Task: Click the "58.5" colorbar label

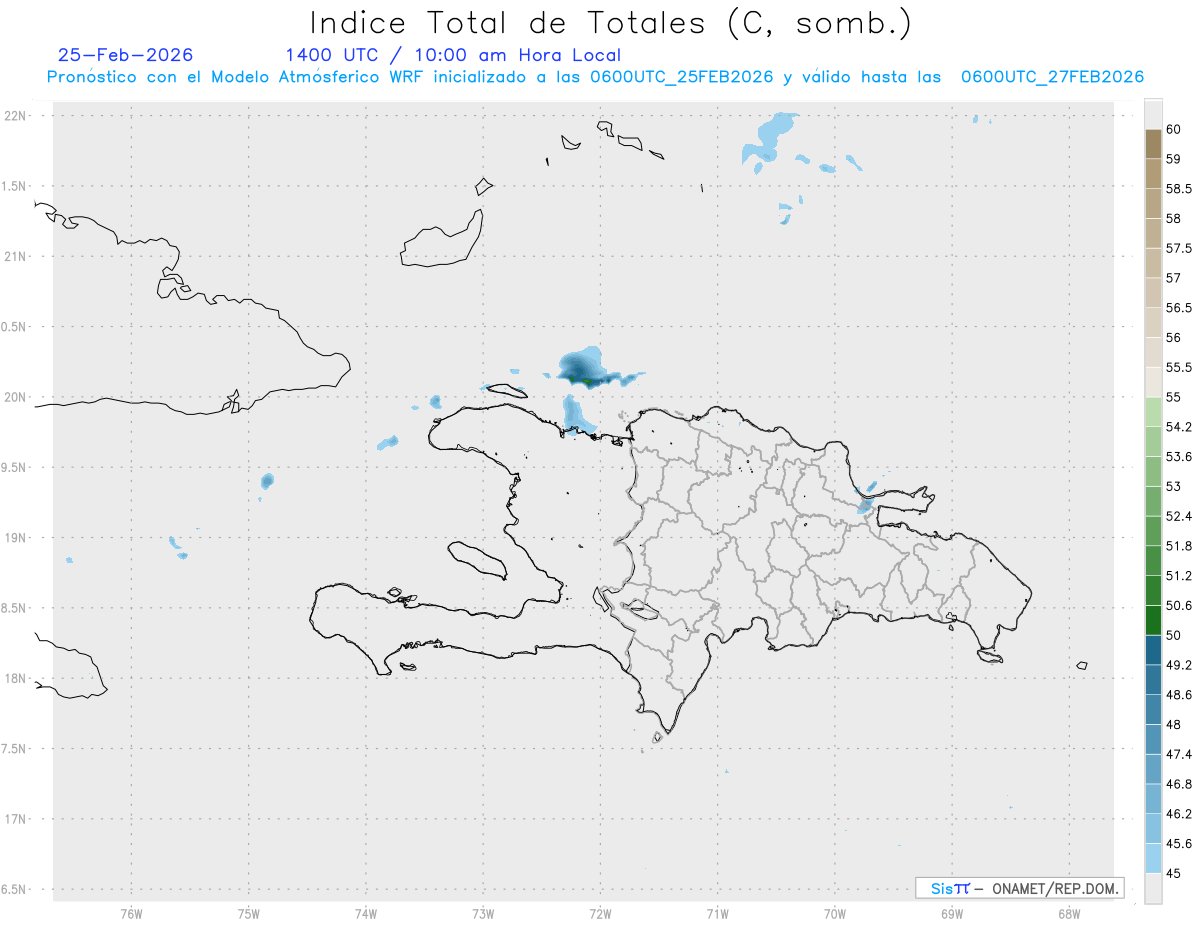Action: tap(1178, 189)
